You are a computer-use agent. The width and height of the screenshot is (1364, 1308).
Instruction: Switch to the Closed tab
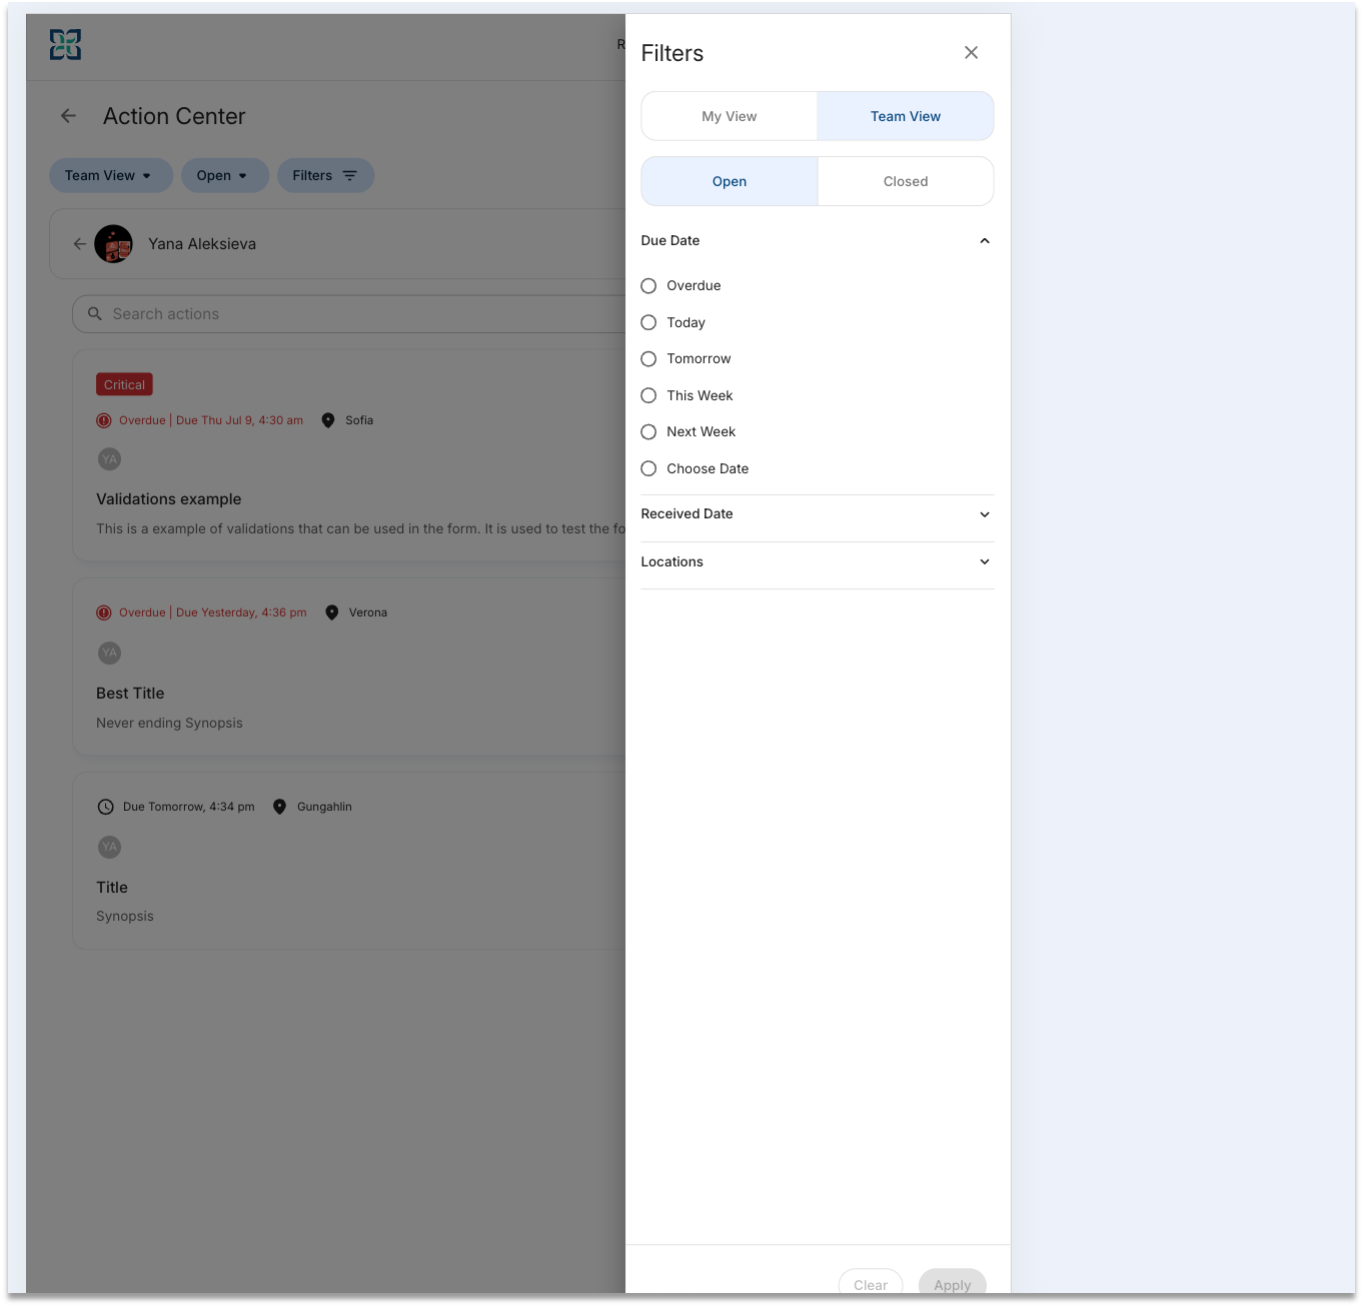[905, 181]
